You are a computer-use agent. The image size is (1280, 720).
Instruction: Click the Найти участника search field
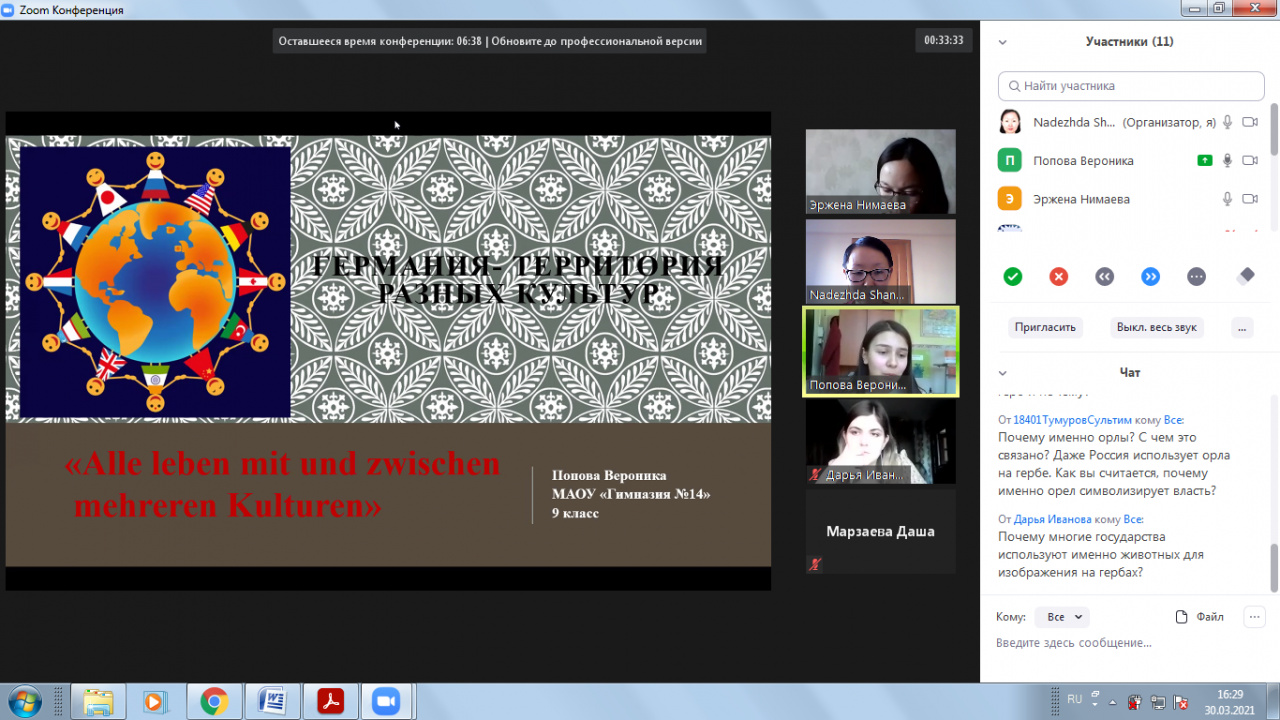point(1130,86)
